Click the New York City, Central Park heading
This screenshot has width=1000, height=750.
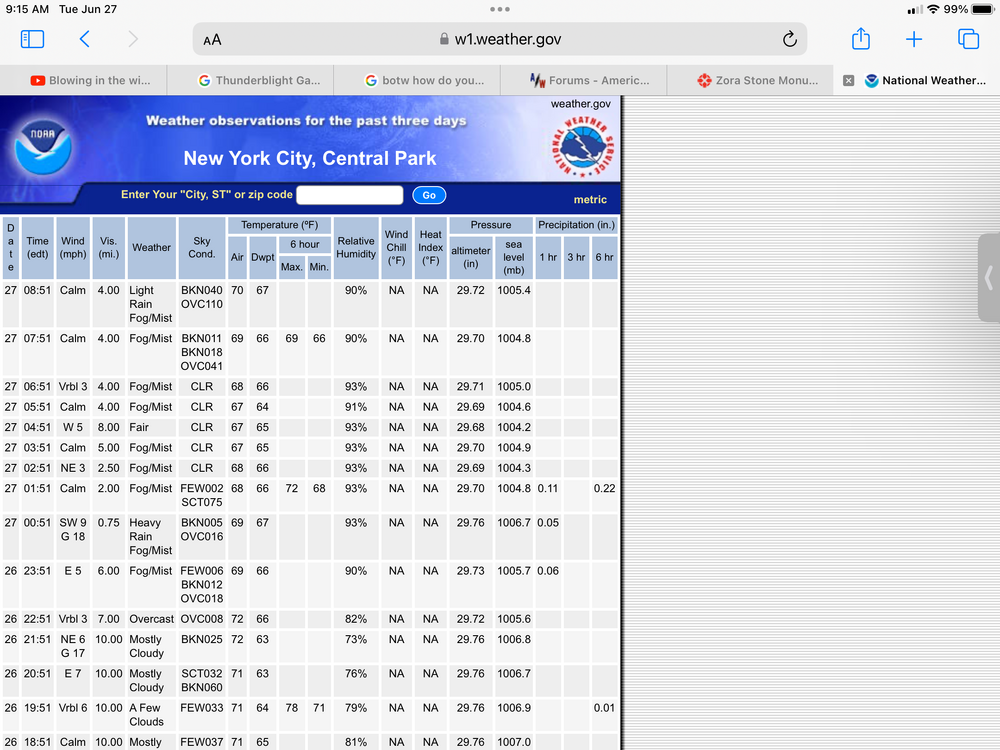310,158
